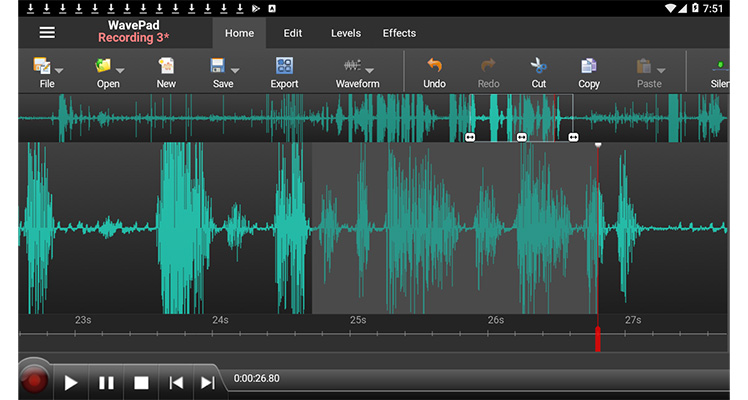
Task: Switch to the Home tab
Action: (x=239, y=33)
